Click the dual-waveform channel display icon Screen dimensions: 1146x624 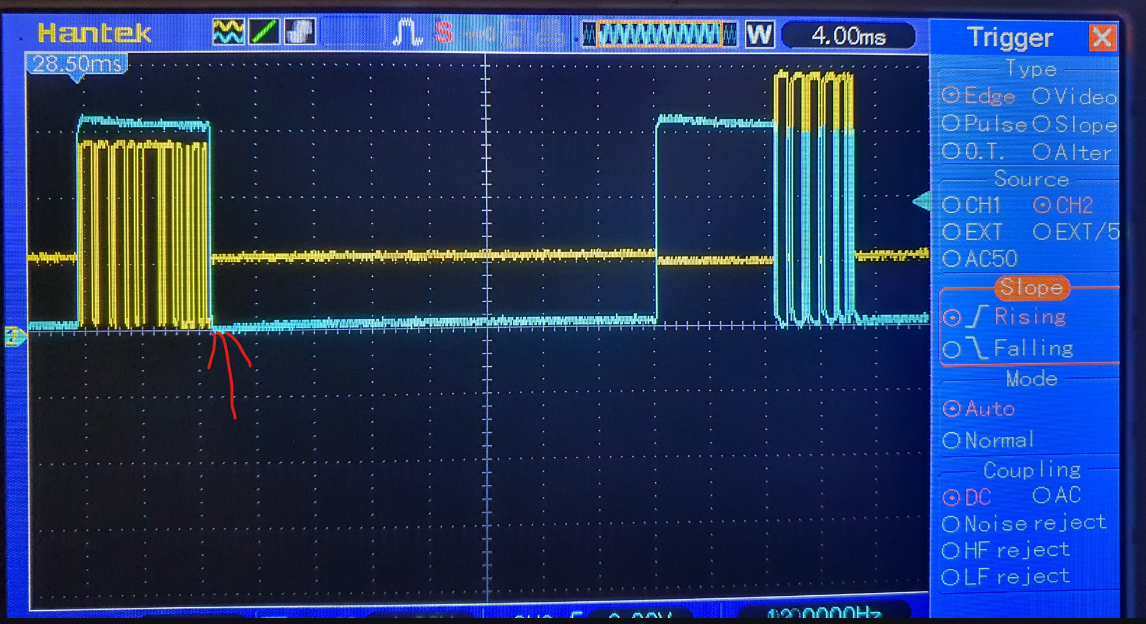(227, 32)
